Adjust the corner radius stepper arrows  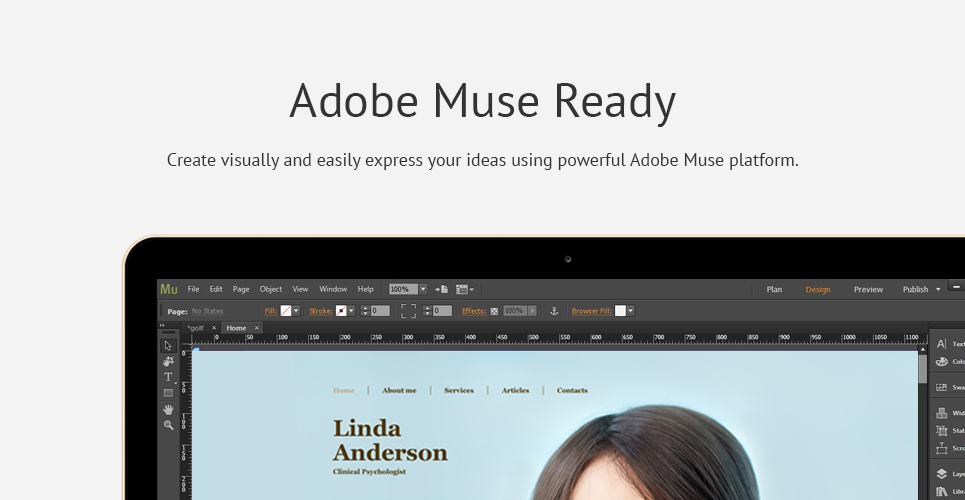click(427, 311)
